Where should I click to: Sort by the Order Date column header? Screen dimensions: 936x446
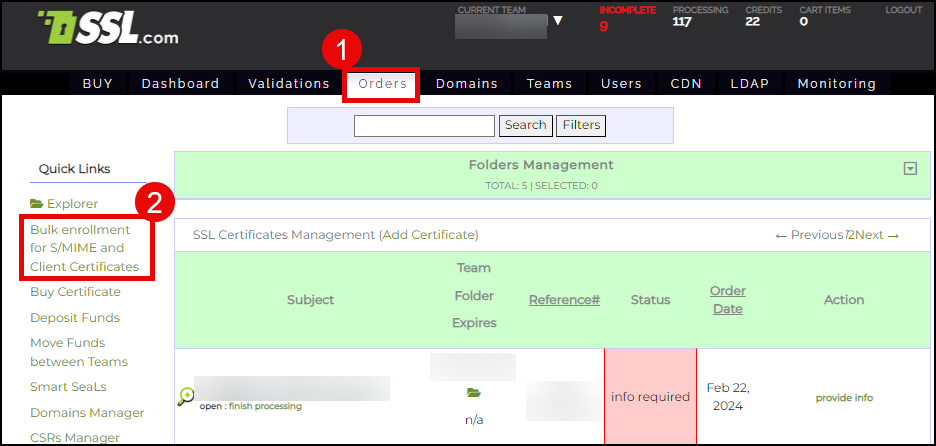(x=727, y=300)
